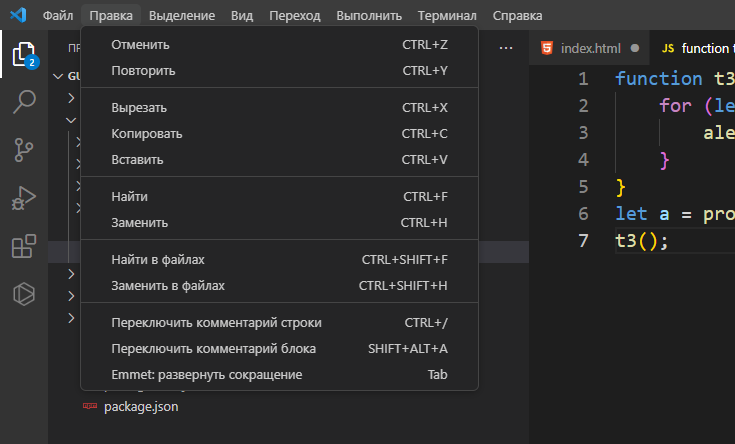This screenshot has height=444, width=735.
Task: Close the open Правка menu
Action: 111,15
